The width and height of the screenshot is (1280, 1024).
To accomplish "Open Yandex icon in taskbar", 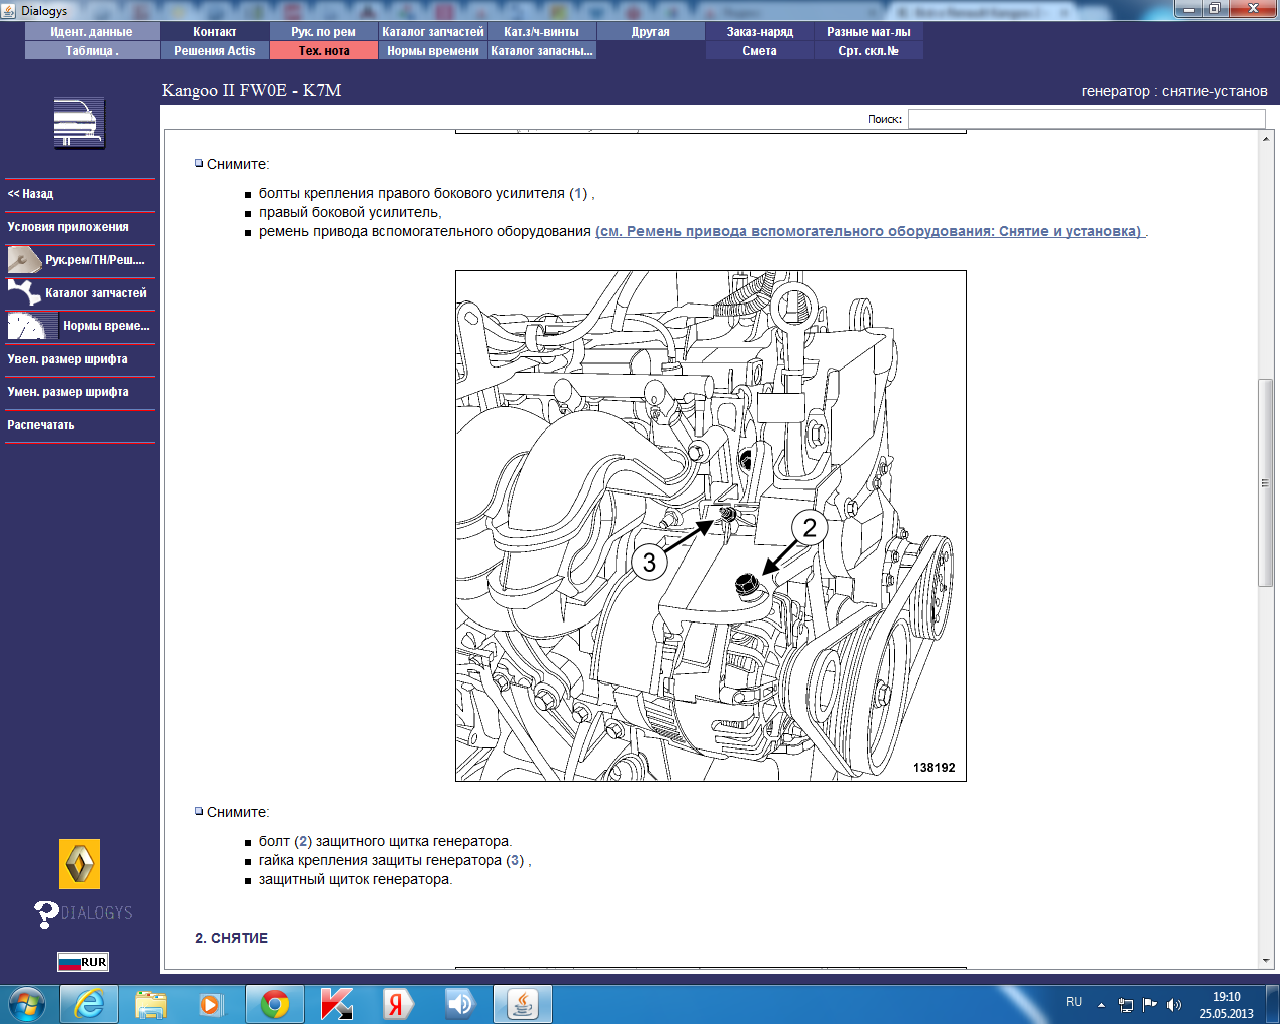I will tap(398, 1004).
